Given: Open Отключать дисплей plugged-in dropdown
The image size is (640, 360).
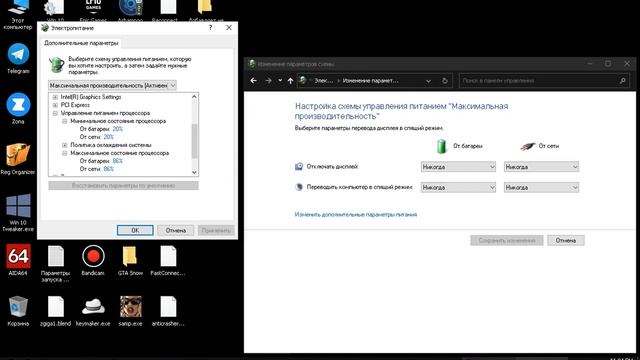Looking at the screenshot, I should pos(541,167).
